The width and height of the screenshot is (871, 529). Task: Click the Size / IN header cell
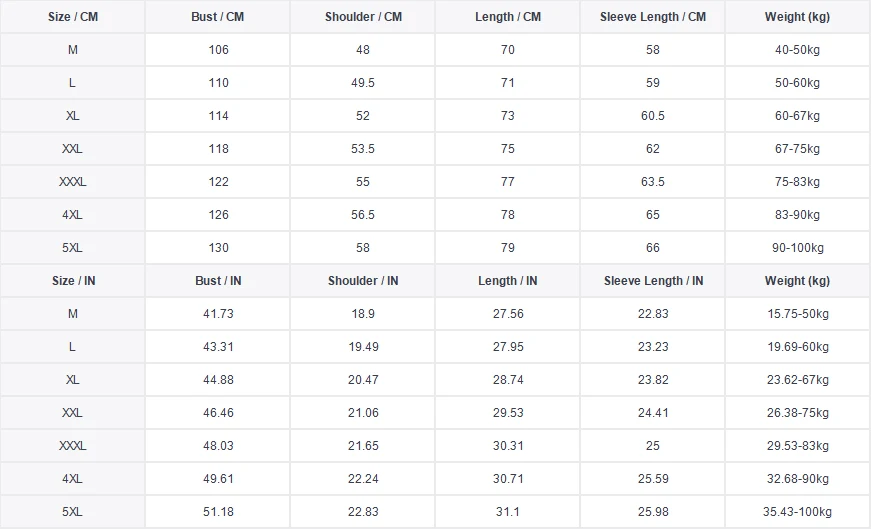[73, 281]
